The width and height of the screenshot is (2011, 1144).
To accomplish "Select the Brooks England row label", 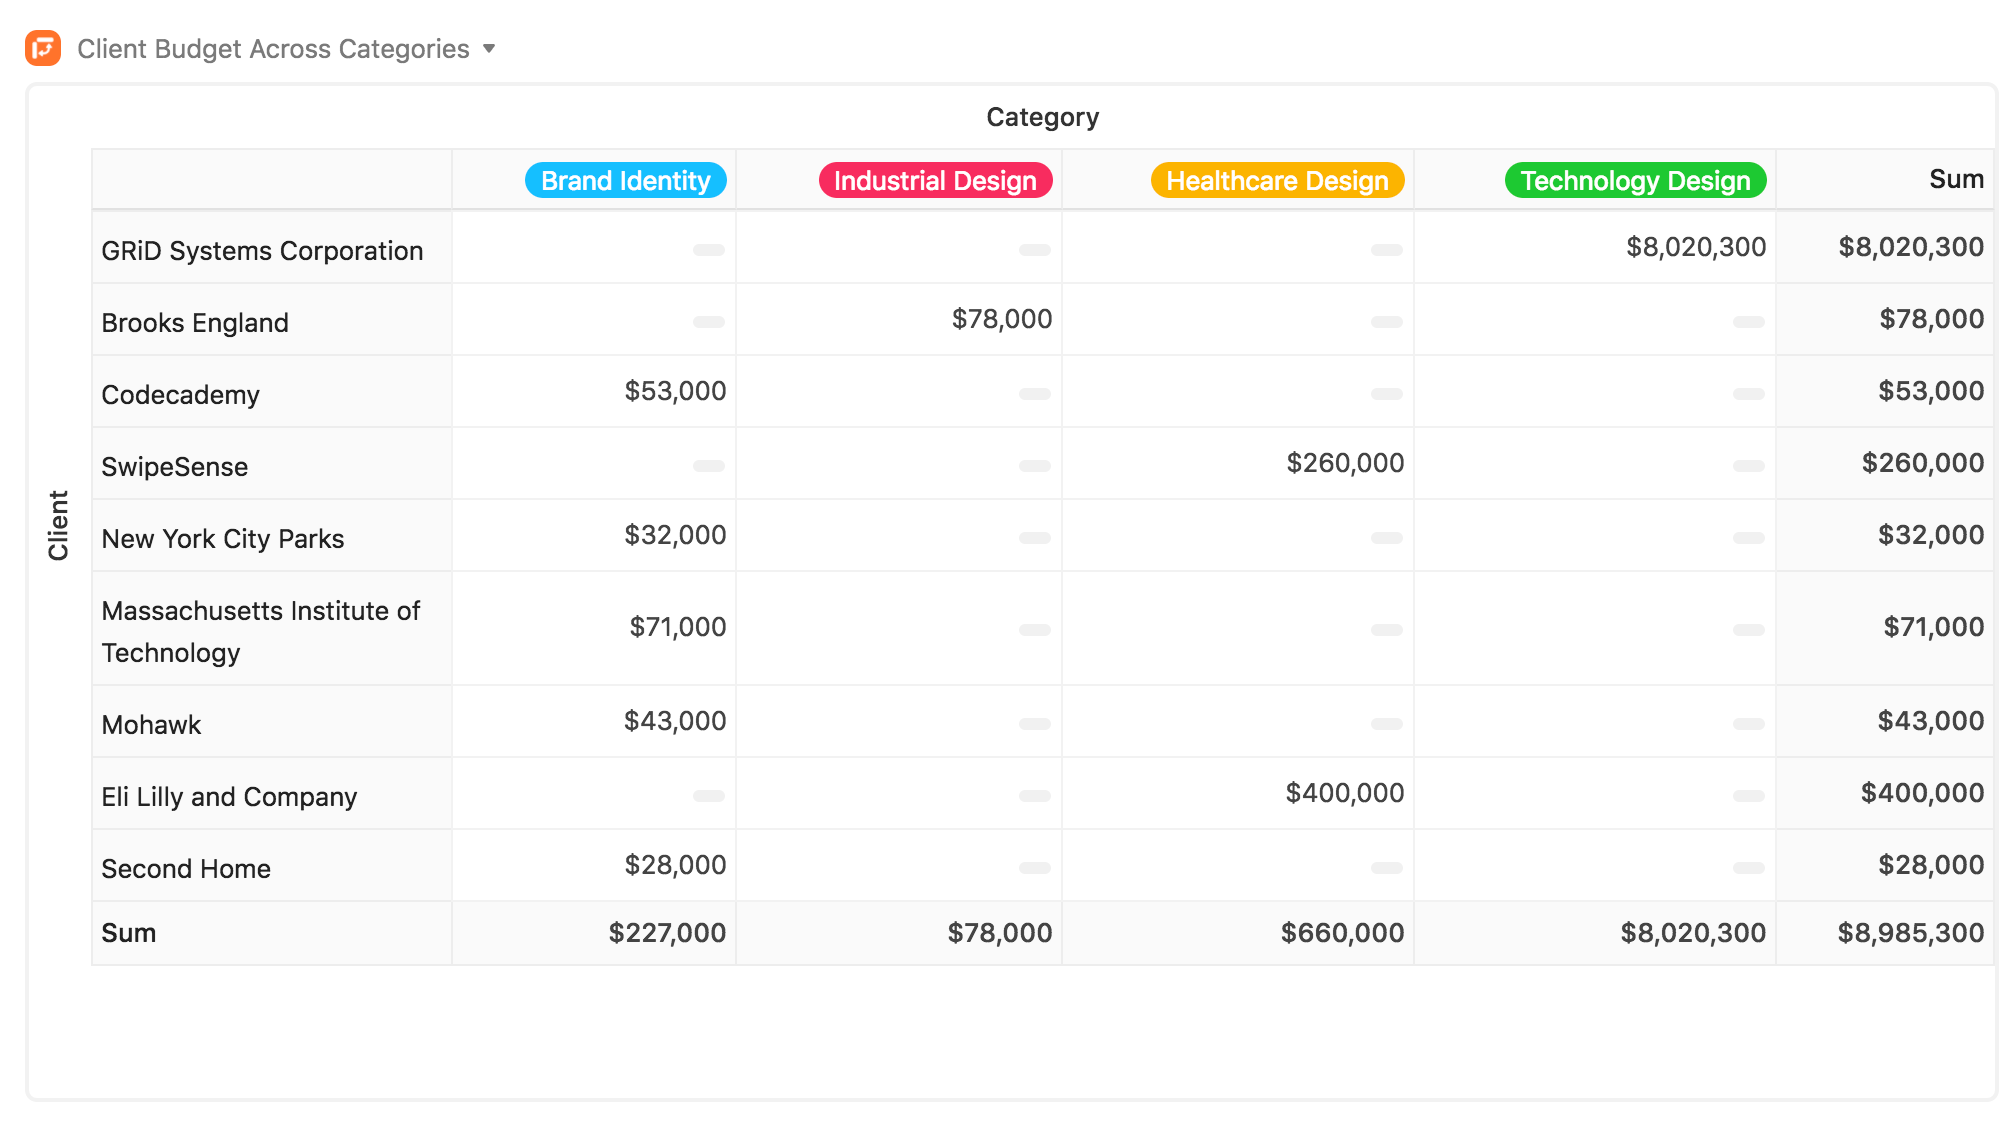I will click(x=195, y=323).
